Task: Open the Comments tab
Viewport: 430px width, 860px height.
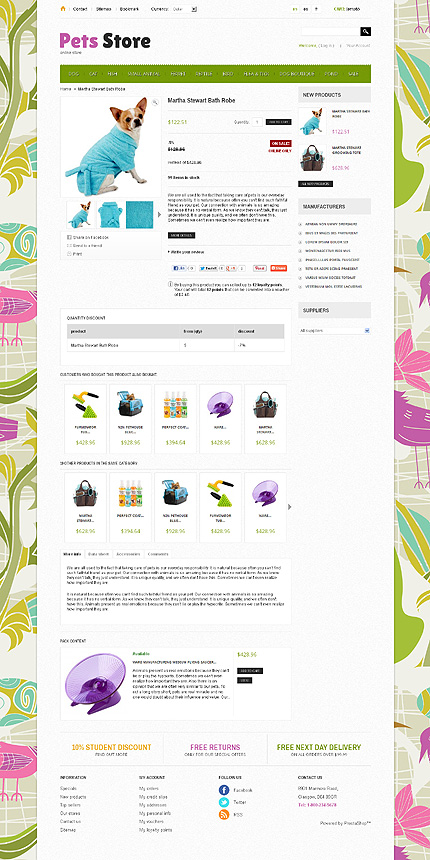Action: pos(158,554)
